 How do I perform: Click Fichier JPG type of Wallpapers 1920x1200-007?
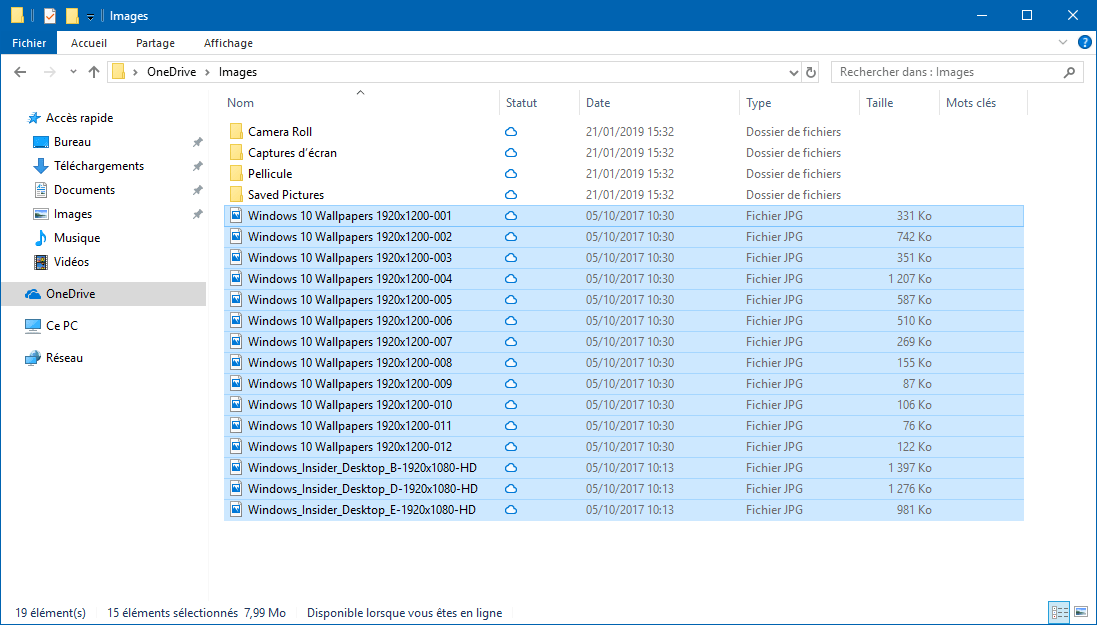click(774, 342)
